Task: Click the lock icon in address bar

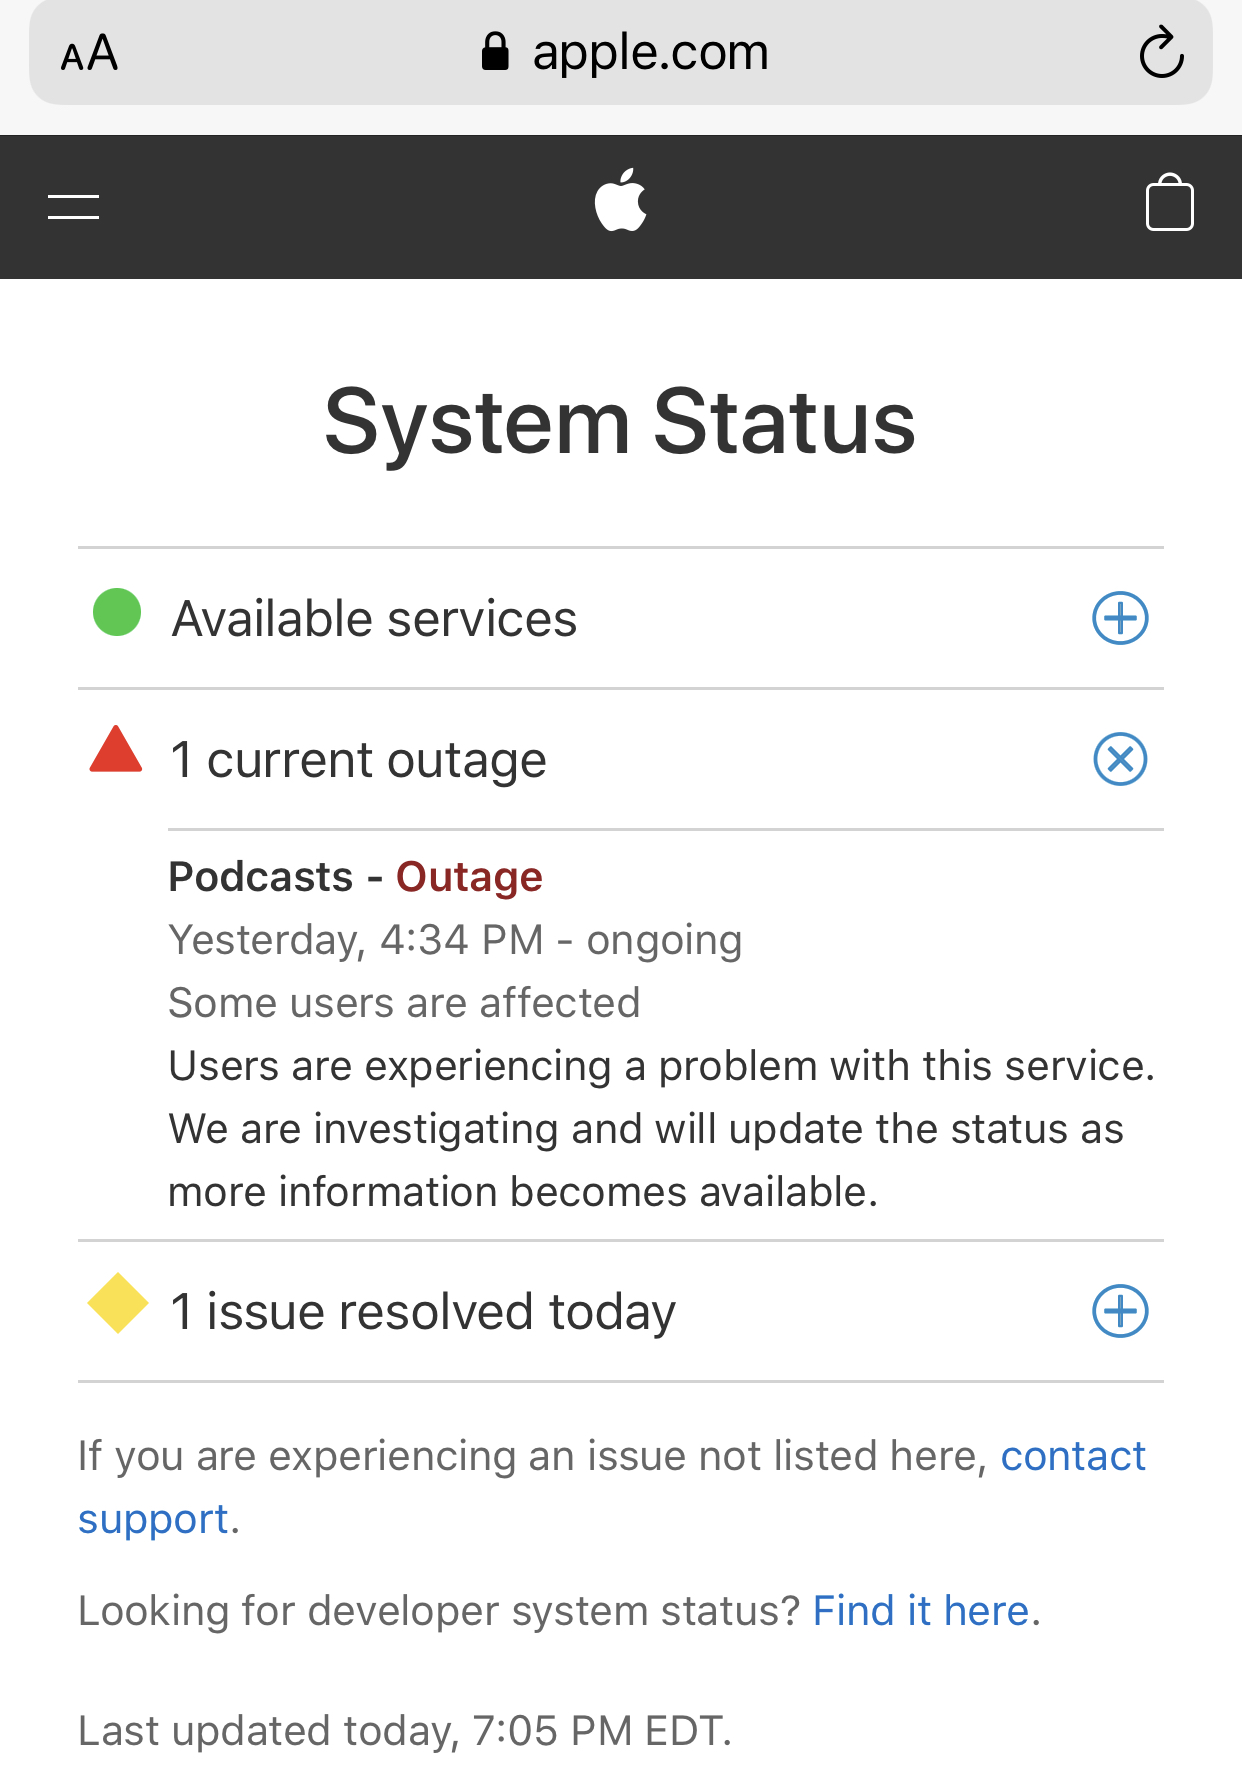Action: [x=495, y=52]
